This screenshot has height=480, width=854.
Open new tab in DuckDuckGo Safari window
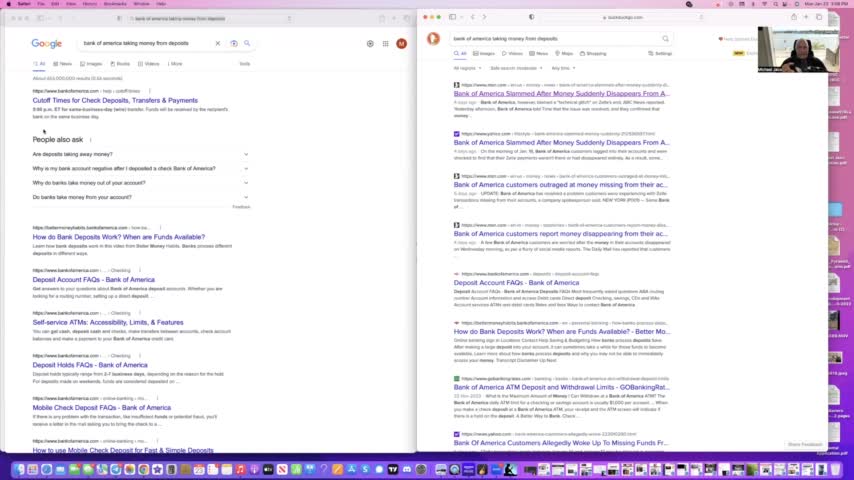click(x=806, y=17)
